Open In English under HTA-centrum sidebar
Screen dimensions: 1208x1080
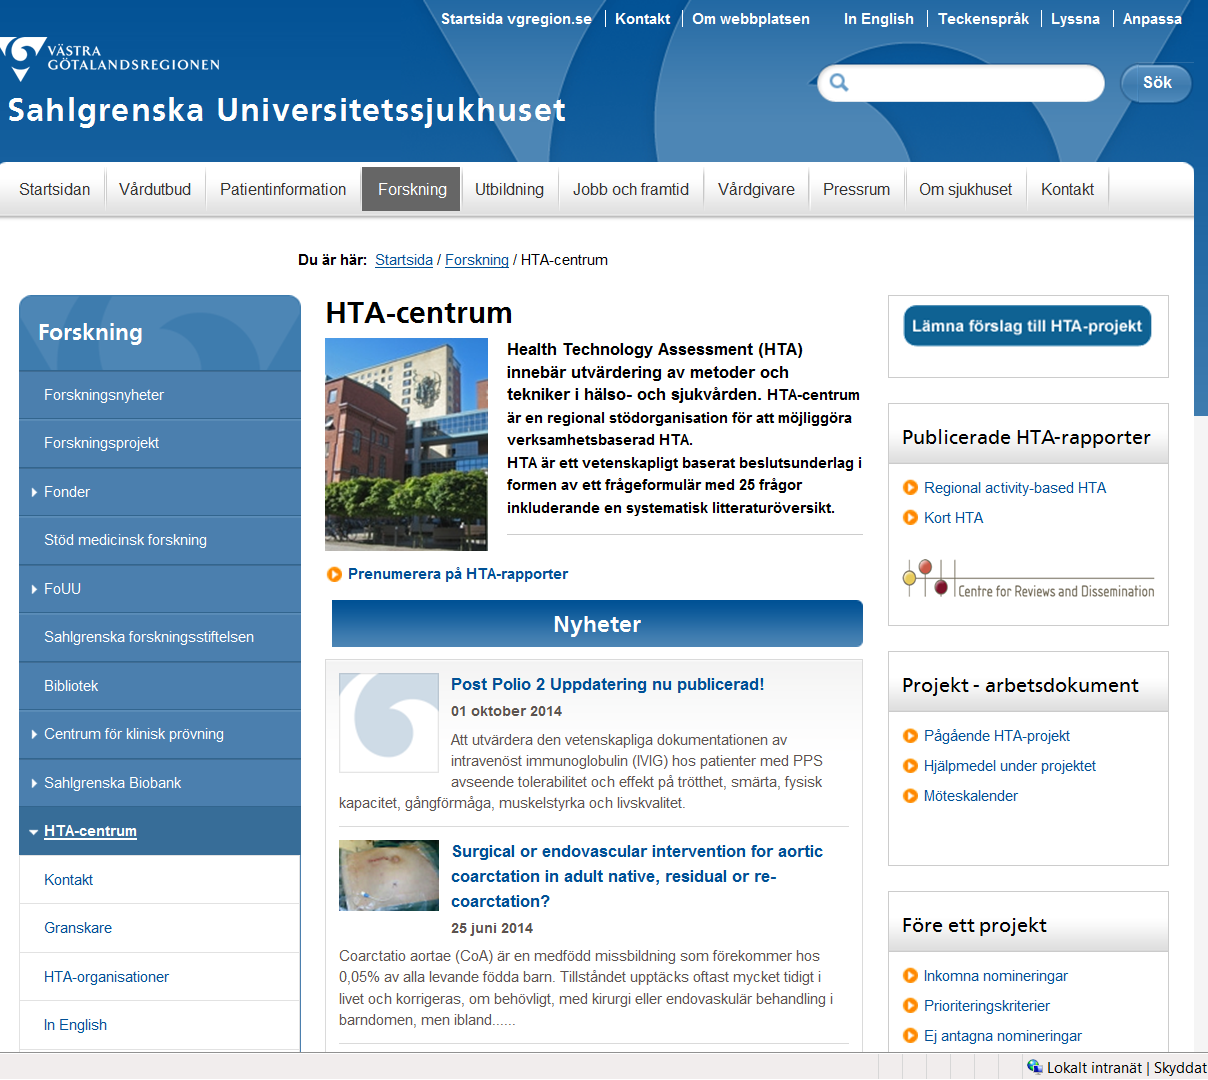pos(160,1025)
